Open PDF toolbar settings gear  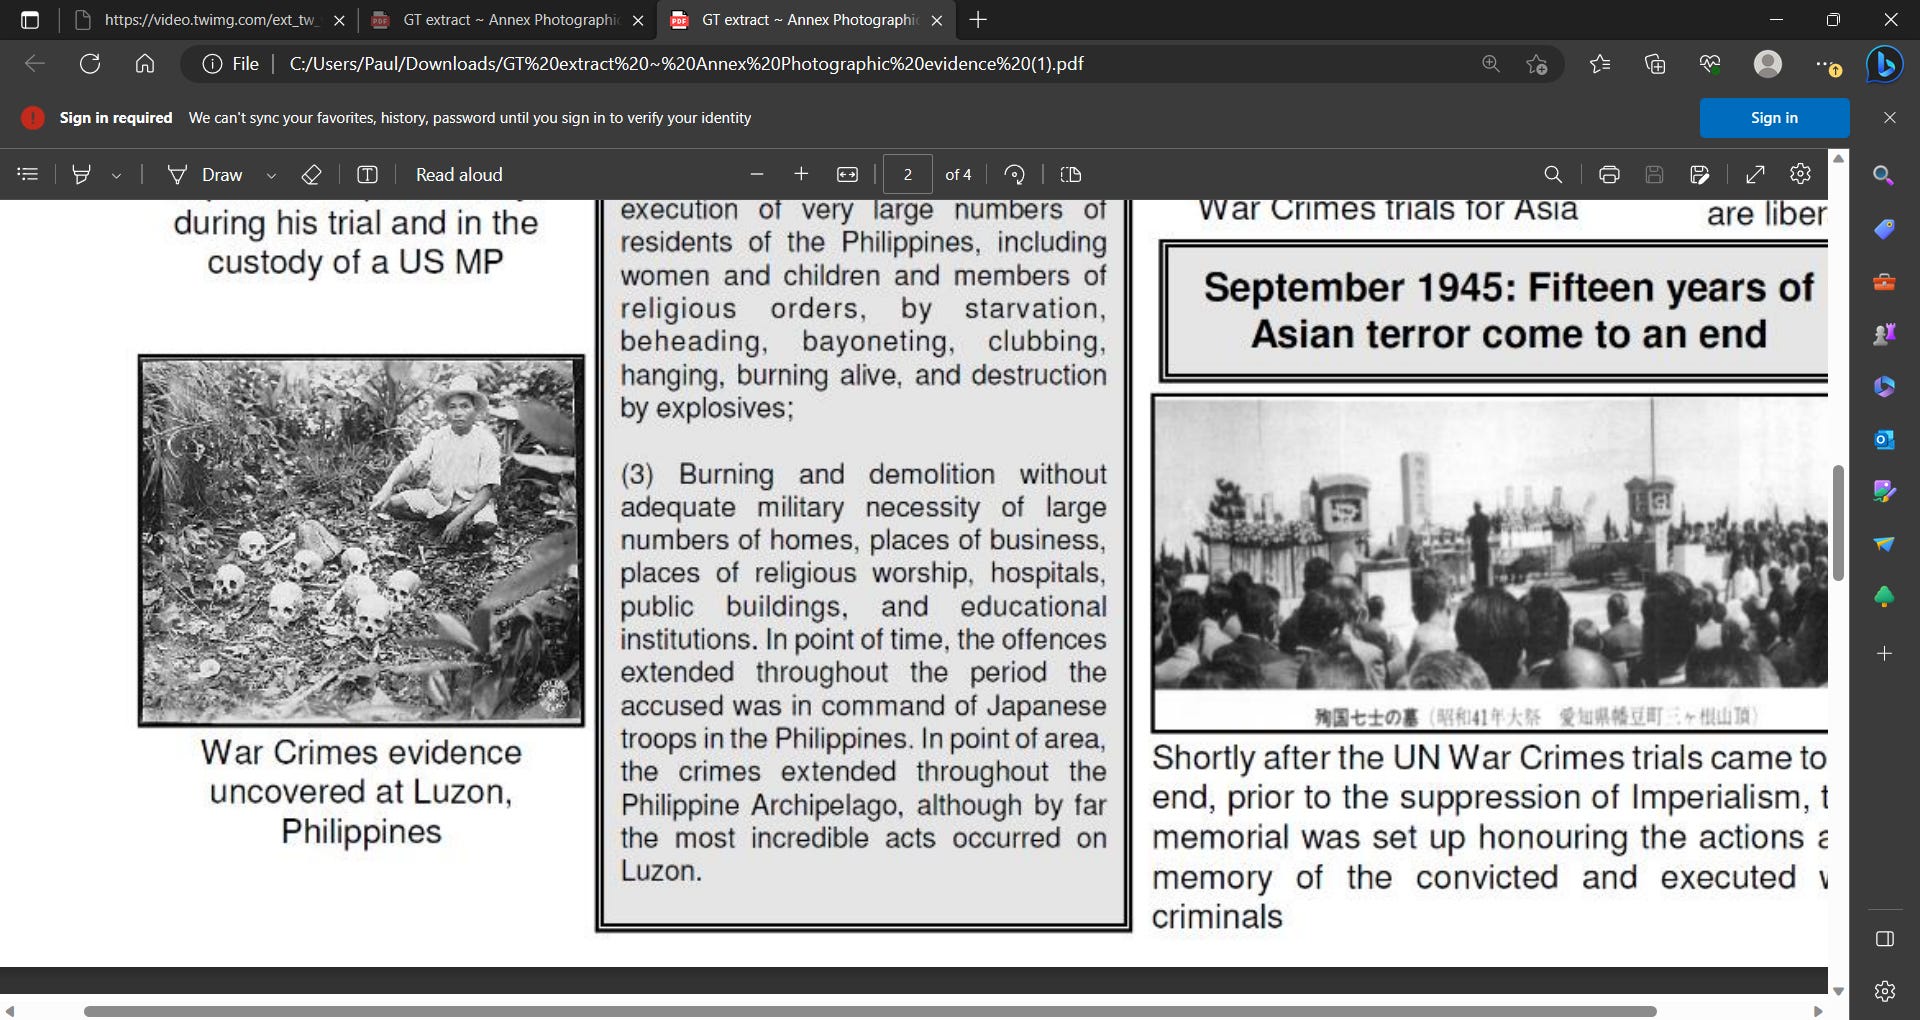1800,174
